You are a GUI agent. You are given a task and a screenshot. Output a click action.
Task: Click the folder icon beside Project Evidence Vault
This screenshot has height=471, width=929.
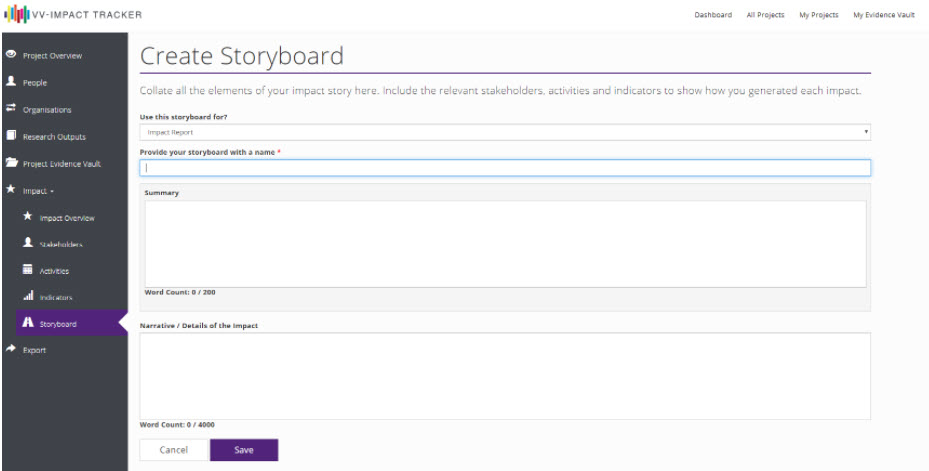pos(11,162)
